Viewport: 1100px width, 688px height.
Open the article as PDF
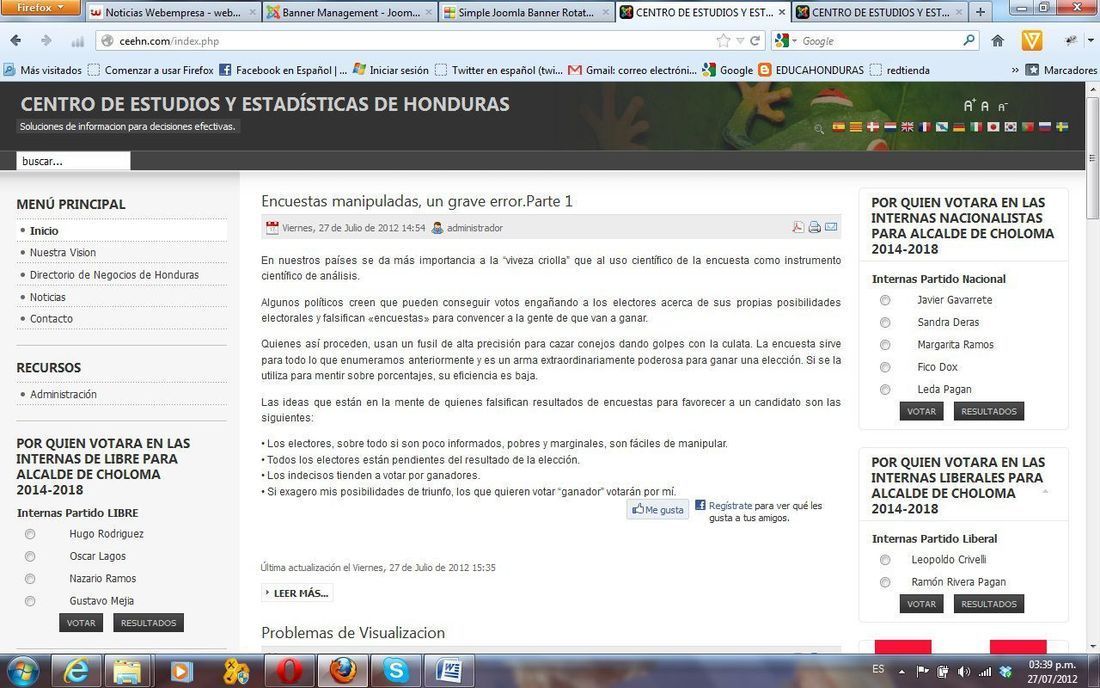(x=798, y=227)
